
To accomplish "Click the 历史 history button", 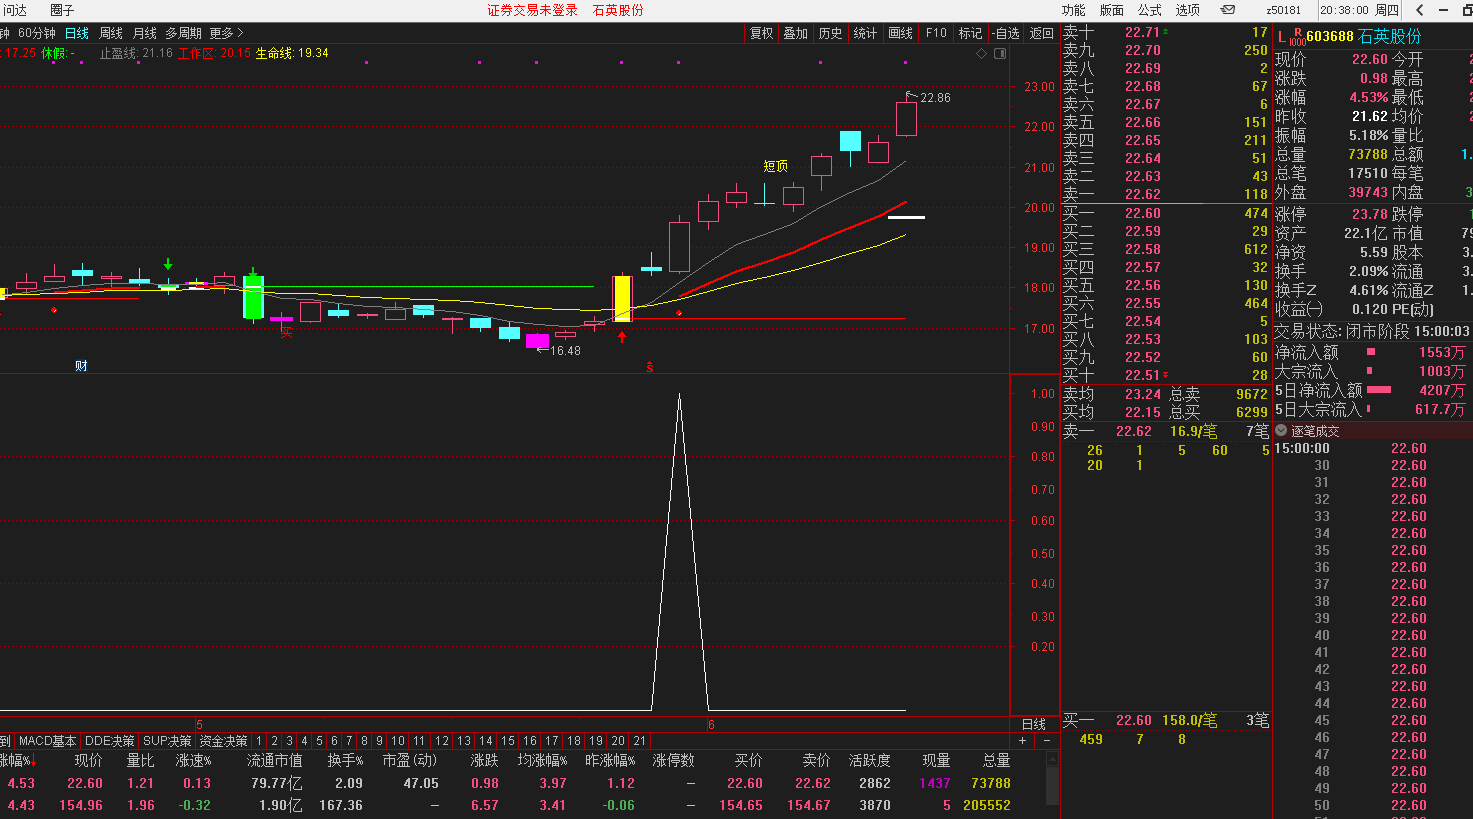I will click(830, 33).
